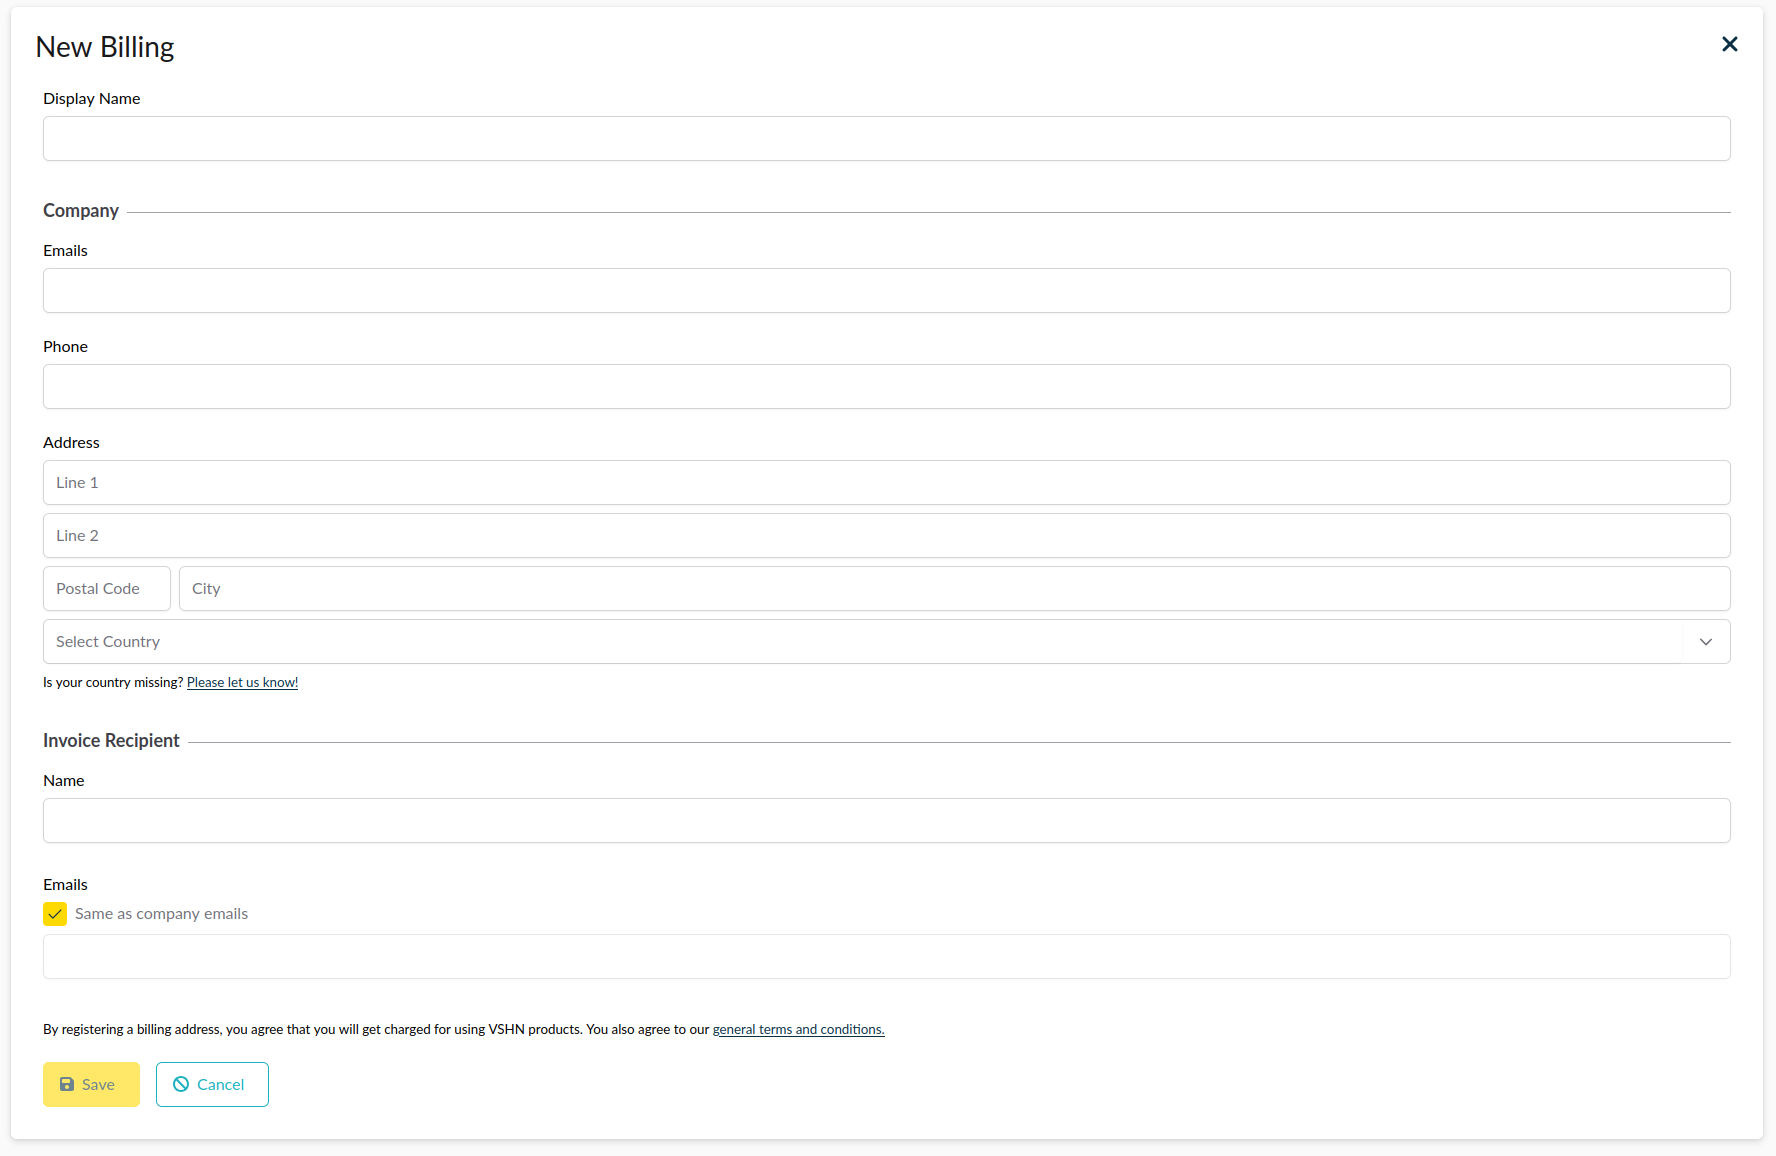Click the floppy disk icon in Save
Image resolution: width=1776 pixels, height=1156 pixels.
pyautogui.click(x=67, y=1084)
